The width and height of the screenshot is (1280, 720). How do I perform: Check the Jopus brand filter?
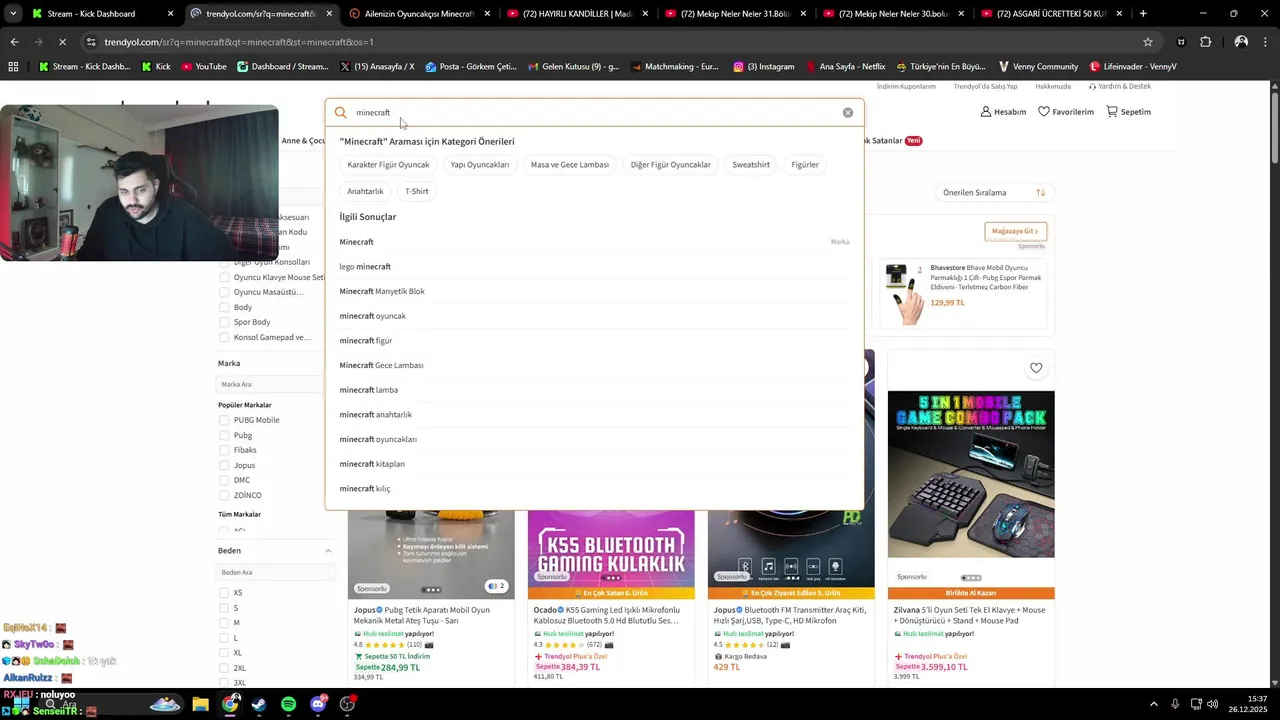tap(224, 465)
